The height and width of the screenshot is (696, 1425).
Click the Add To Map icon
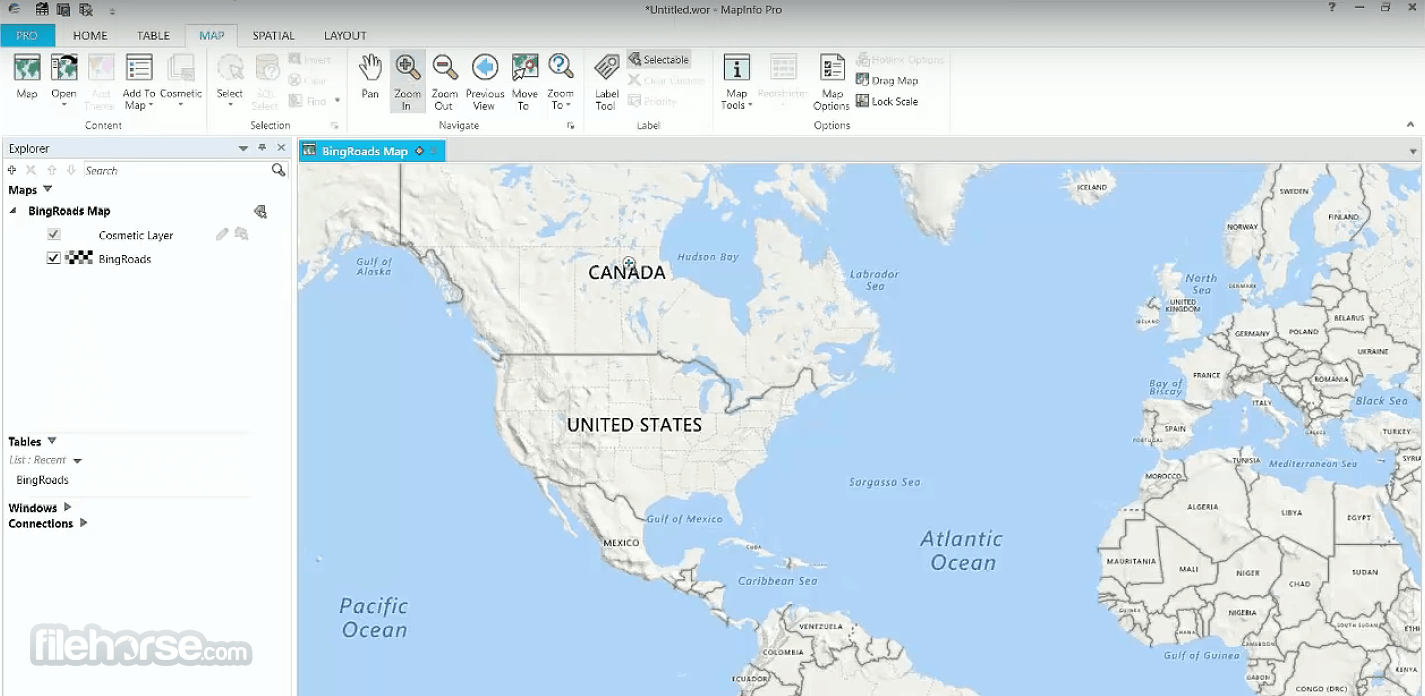click(x=139, y=67)
